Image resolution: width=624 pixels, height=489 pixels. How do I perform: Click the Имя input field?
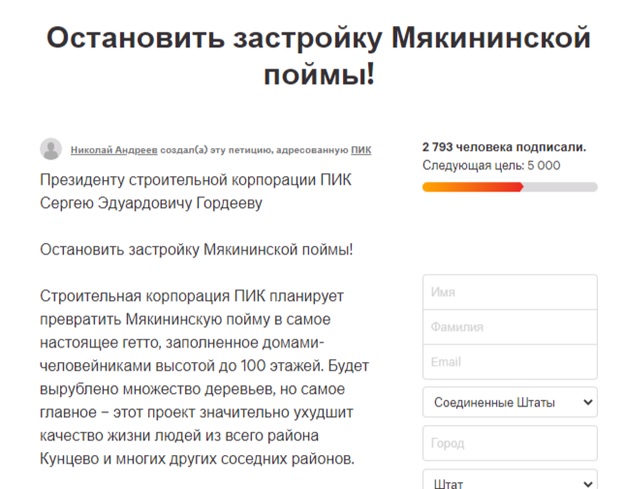[x=510, y=292]
